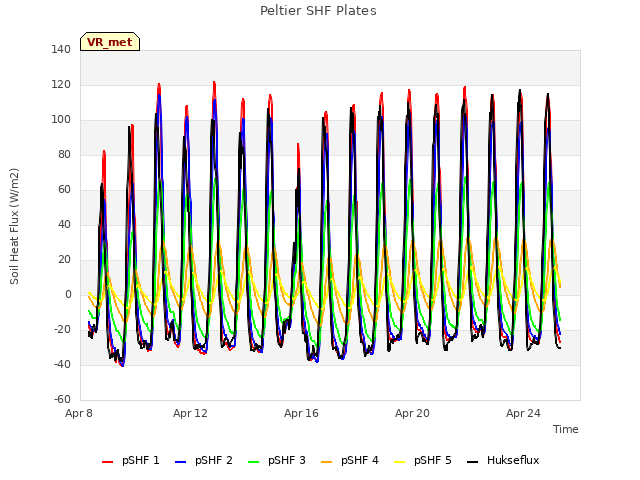Click the blue pSHF 2 legend swatch

[x=180, y=462]
